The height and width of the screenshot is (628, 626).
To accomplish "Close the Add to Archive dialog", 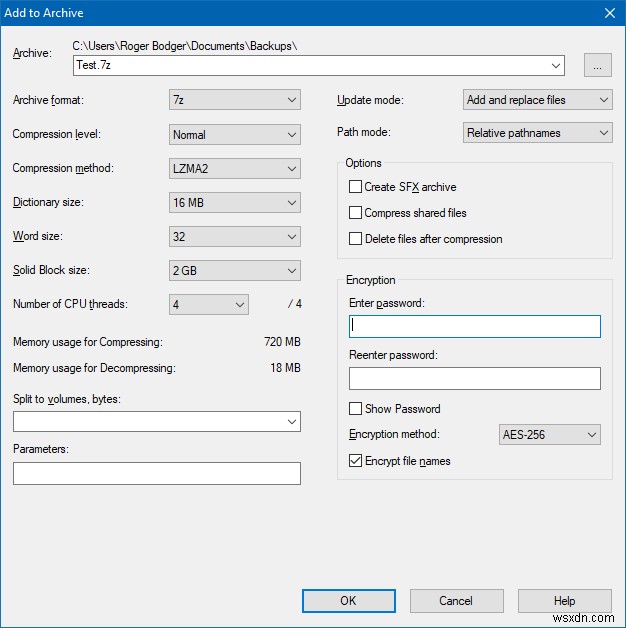I will [610, 13].
